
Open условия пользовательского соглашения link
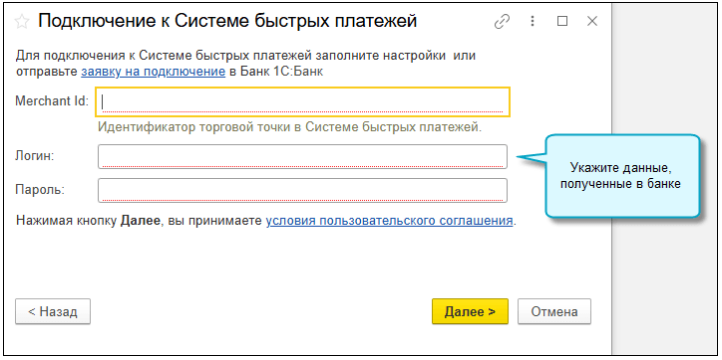click(389, 221)
